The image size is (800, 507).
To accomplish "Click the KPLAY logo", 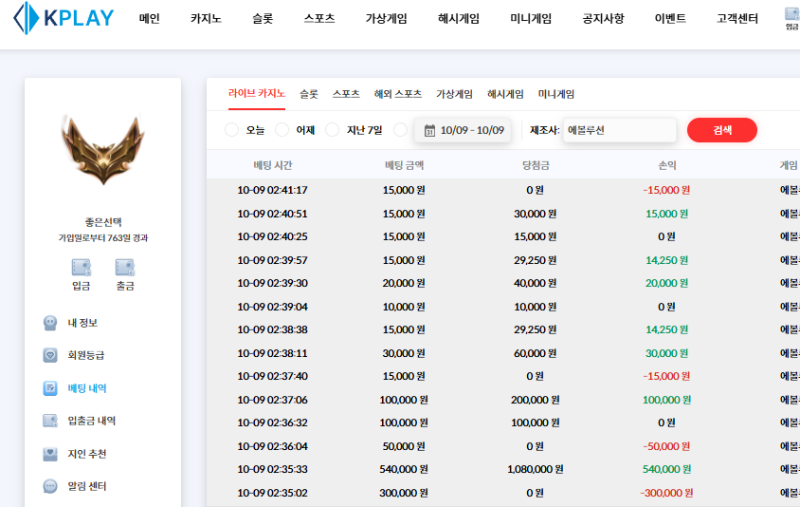I will (64, 18).
